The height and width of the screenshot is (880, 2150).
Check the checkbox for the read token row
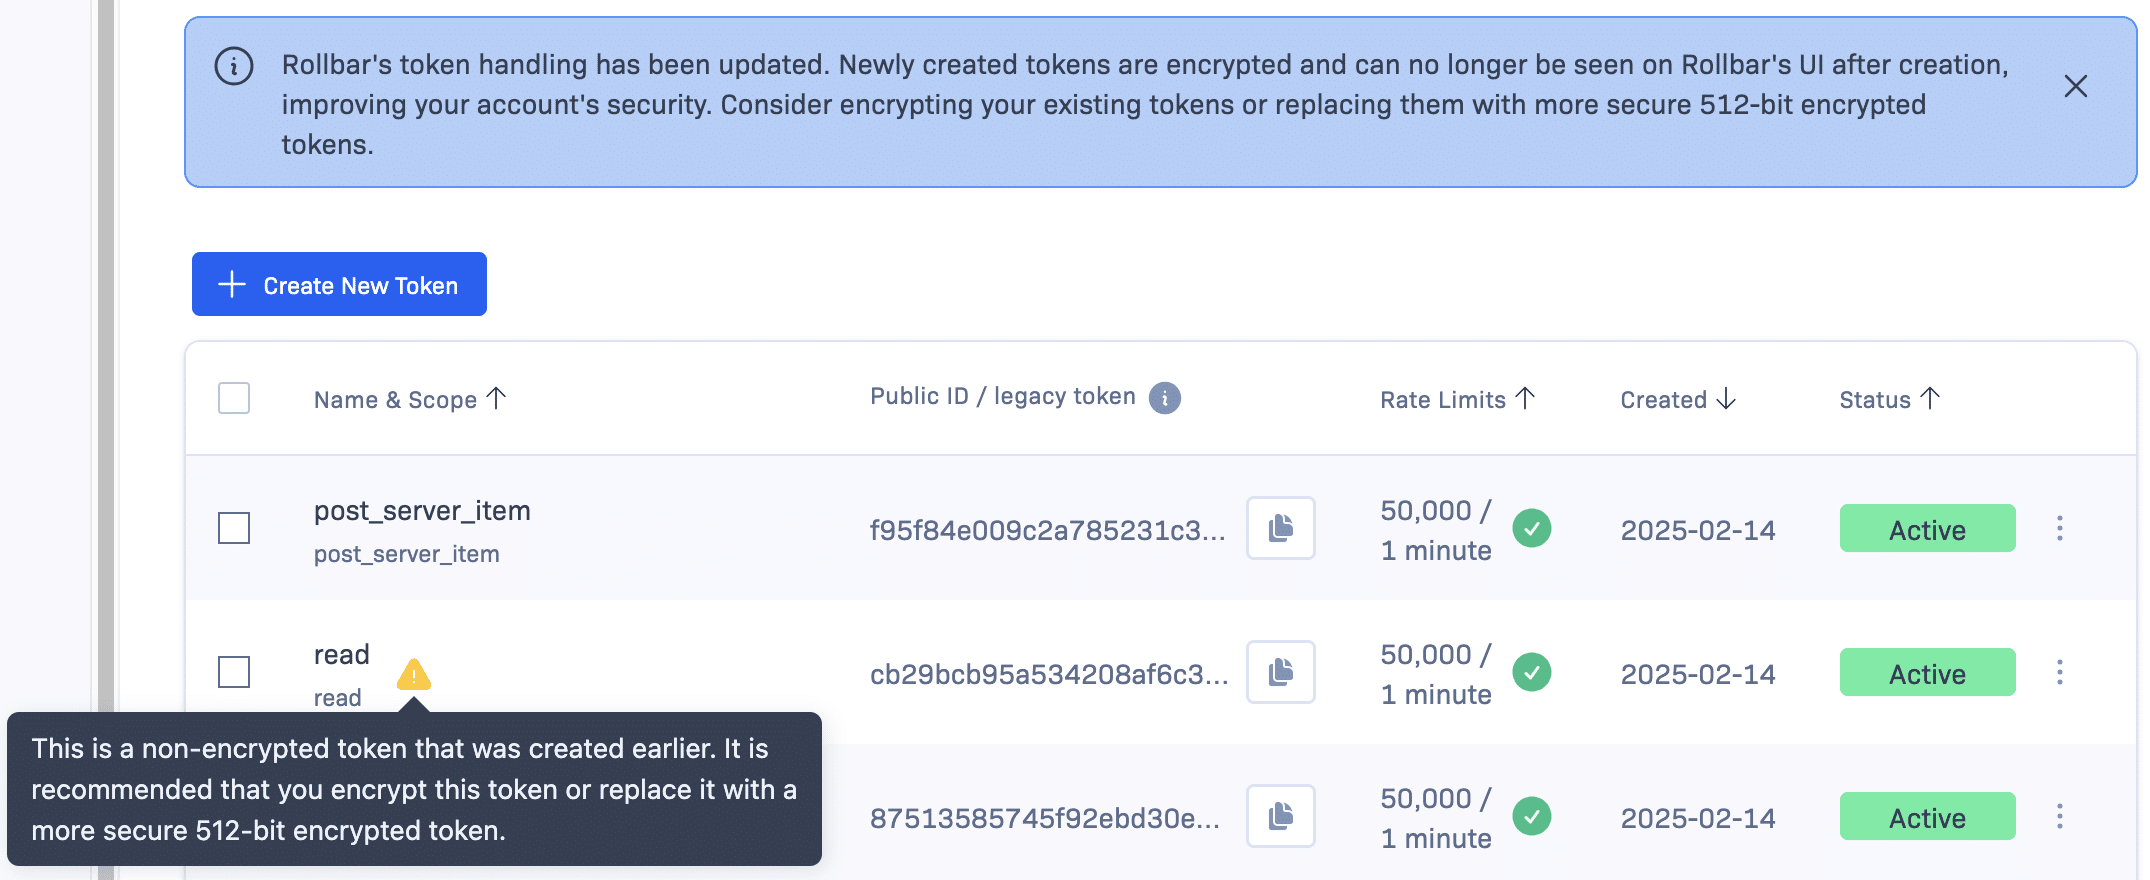tap(234, 672)
